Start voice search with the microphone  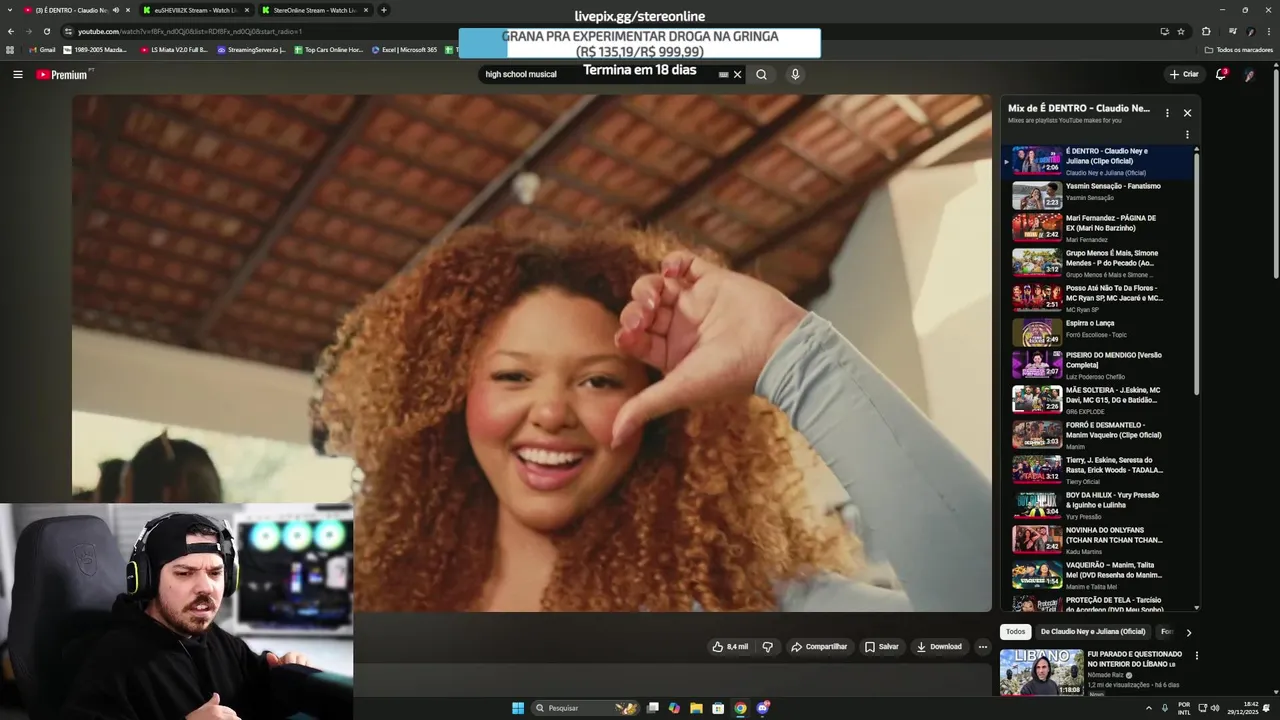[x=795, y=74]
